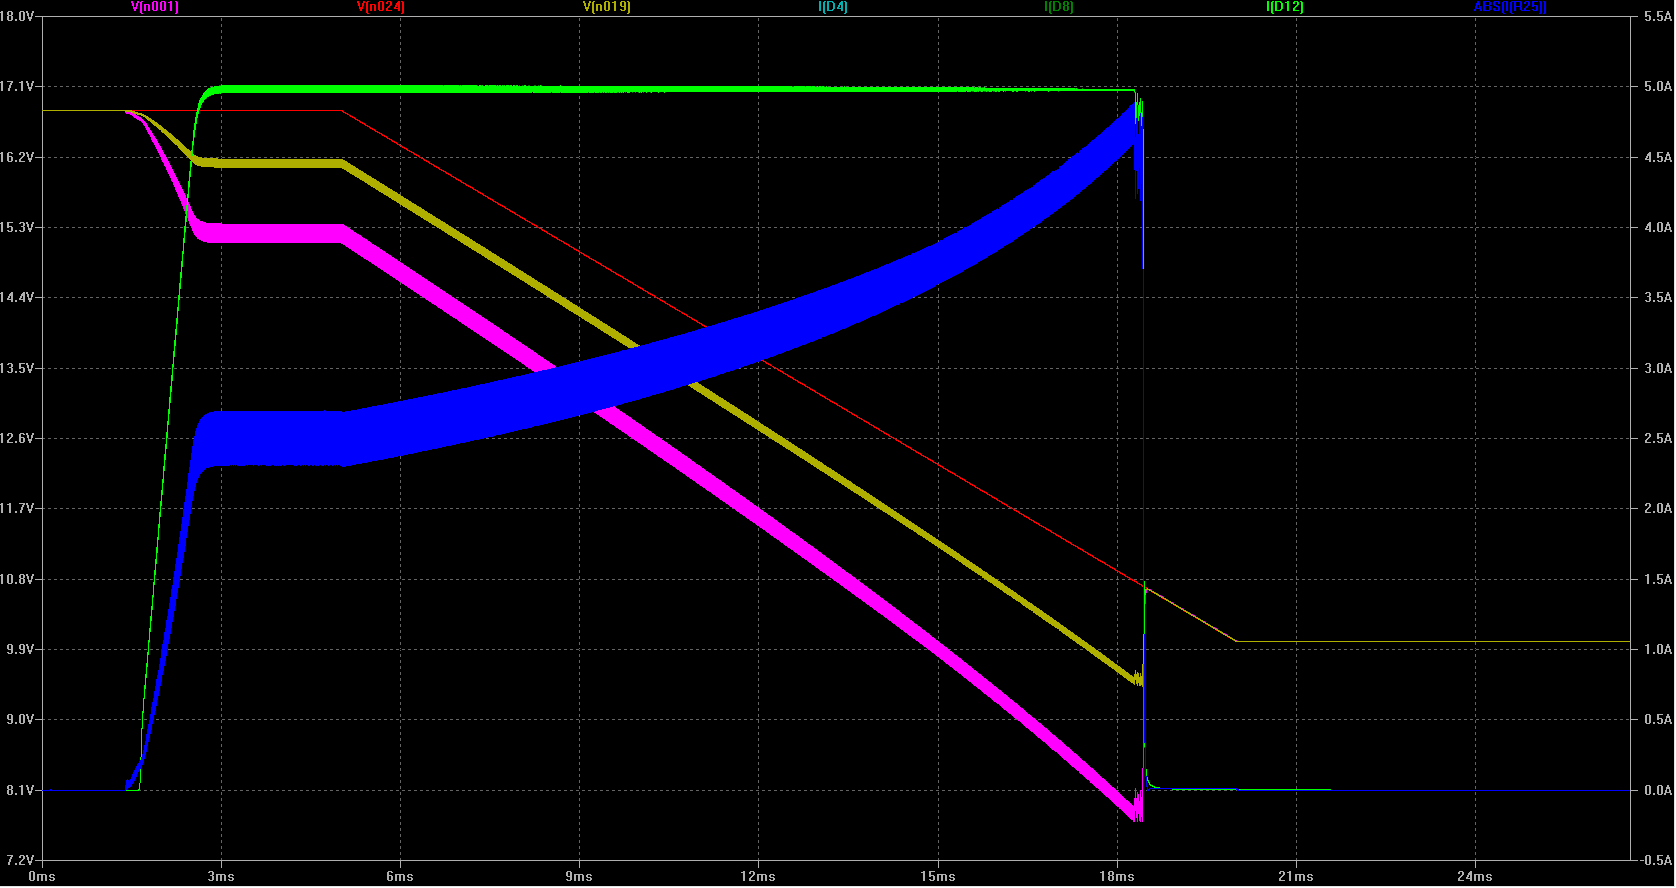Image resolution: width=1676 pixels, height=888 pixels.
Task: Click the blue ABS(I(R25)) trace label
Action: [x=1510, y=7]
